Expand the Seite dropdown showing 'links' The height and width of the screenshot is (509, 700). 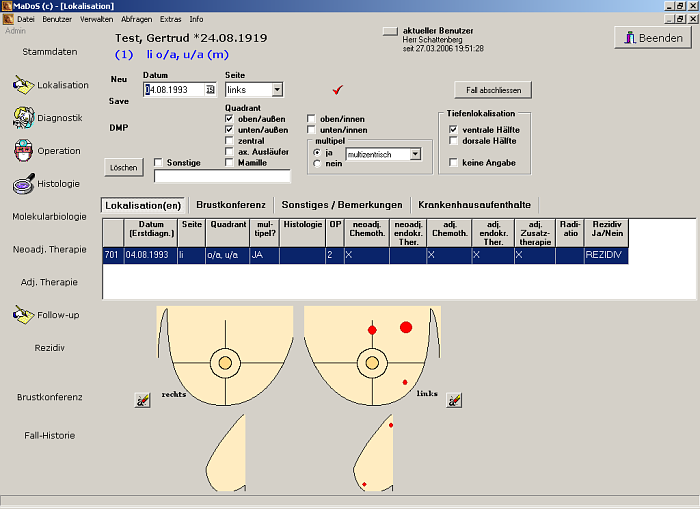pyautogui.click(x=276, y=90)
